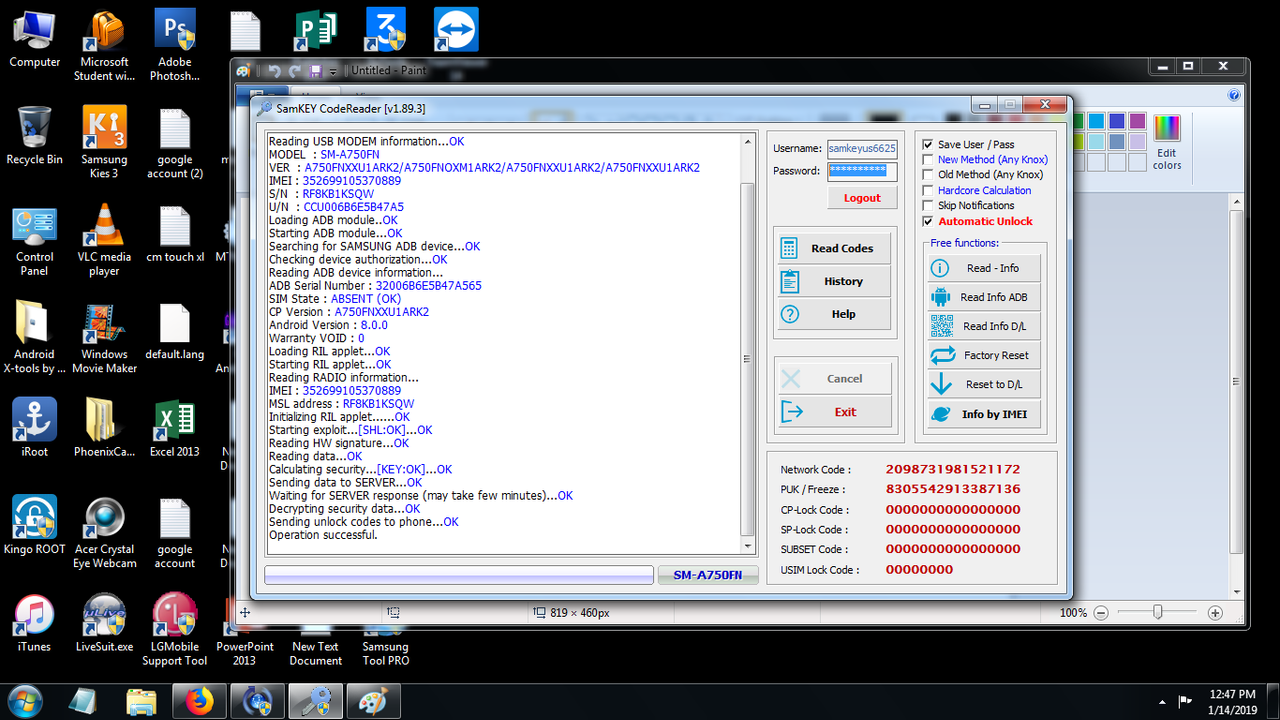1280x720 pixels.
Task: Click the USIM Lock Code value
Action: 919,569
